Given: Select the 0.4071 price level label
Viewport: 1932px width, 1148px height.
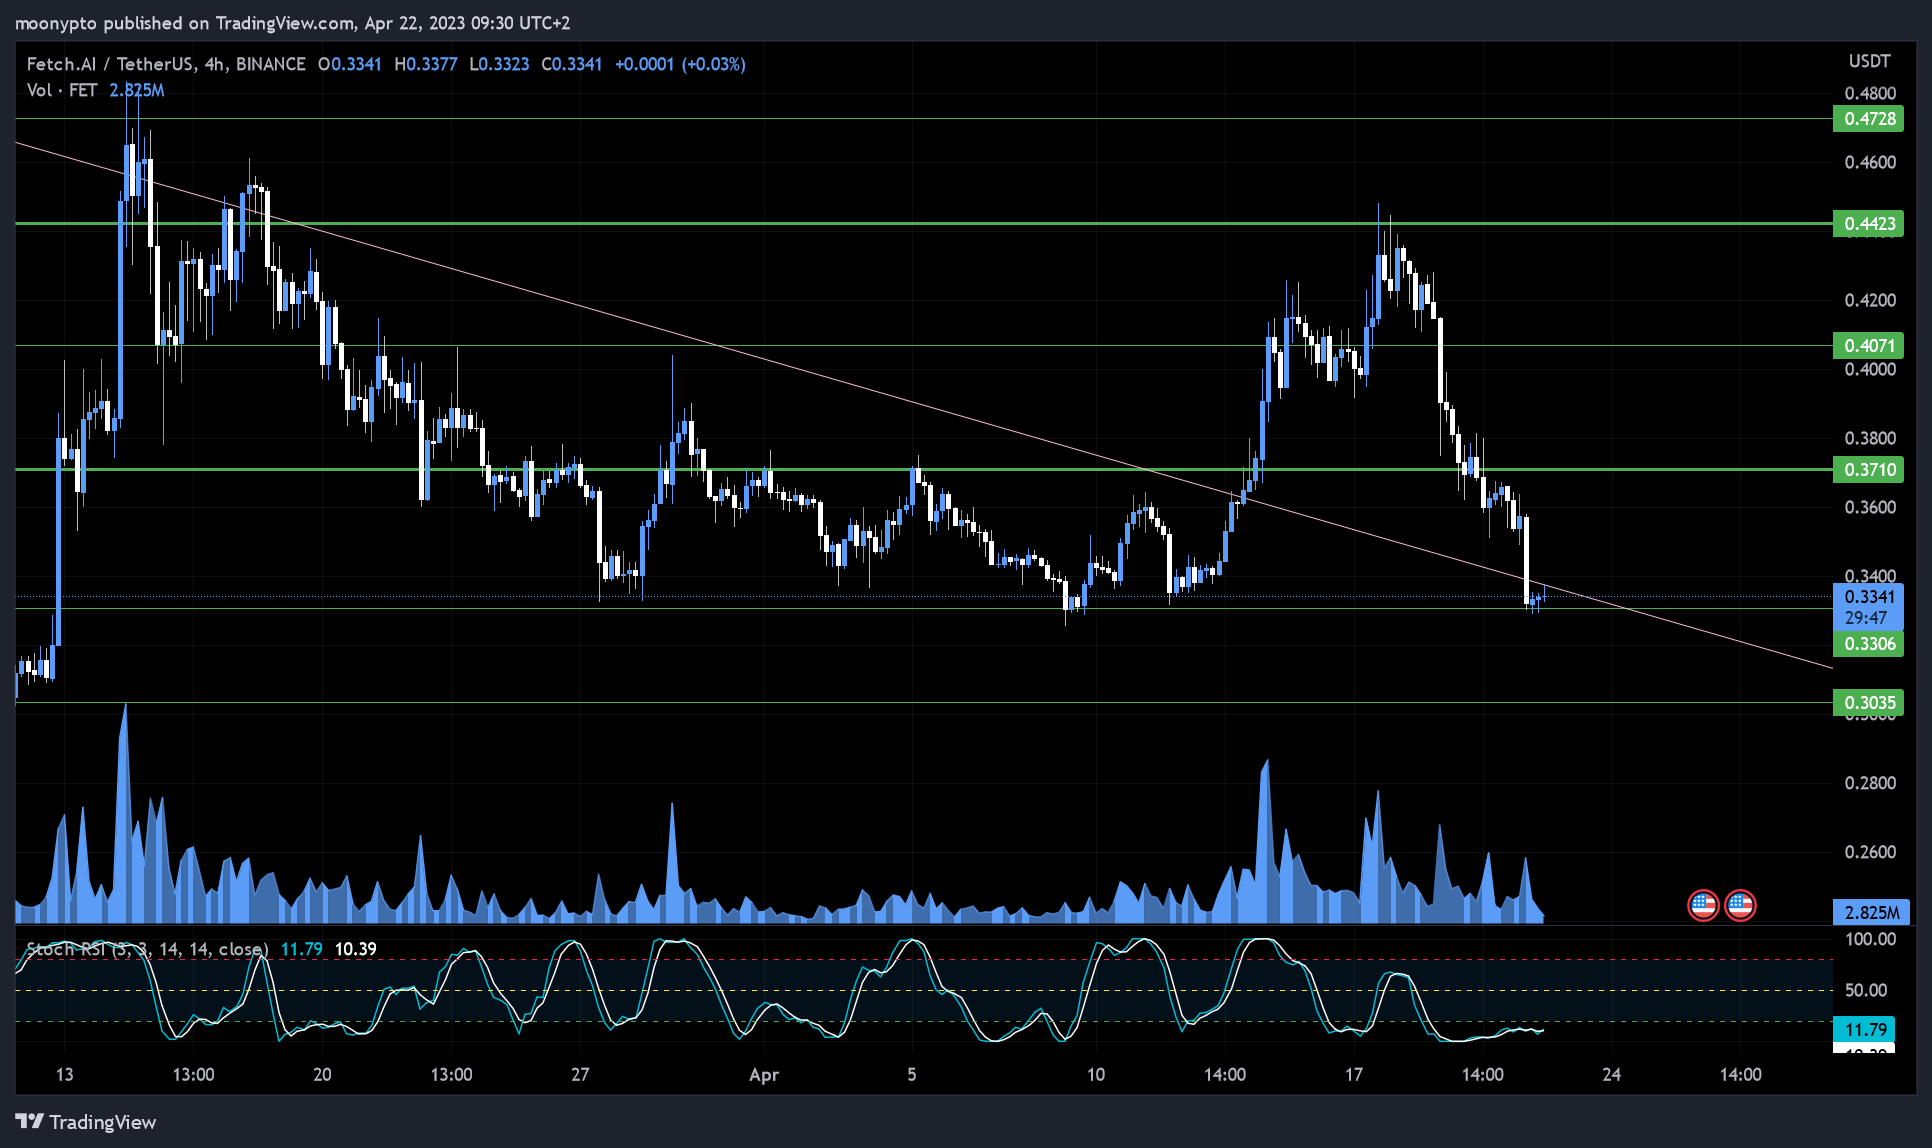Looking at the screenshot, I should coord(1868,346).
